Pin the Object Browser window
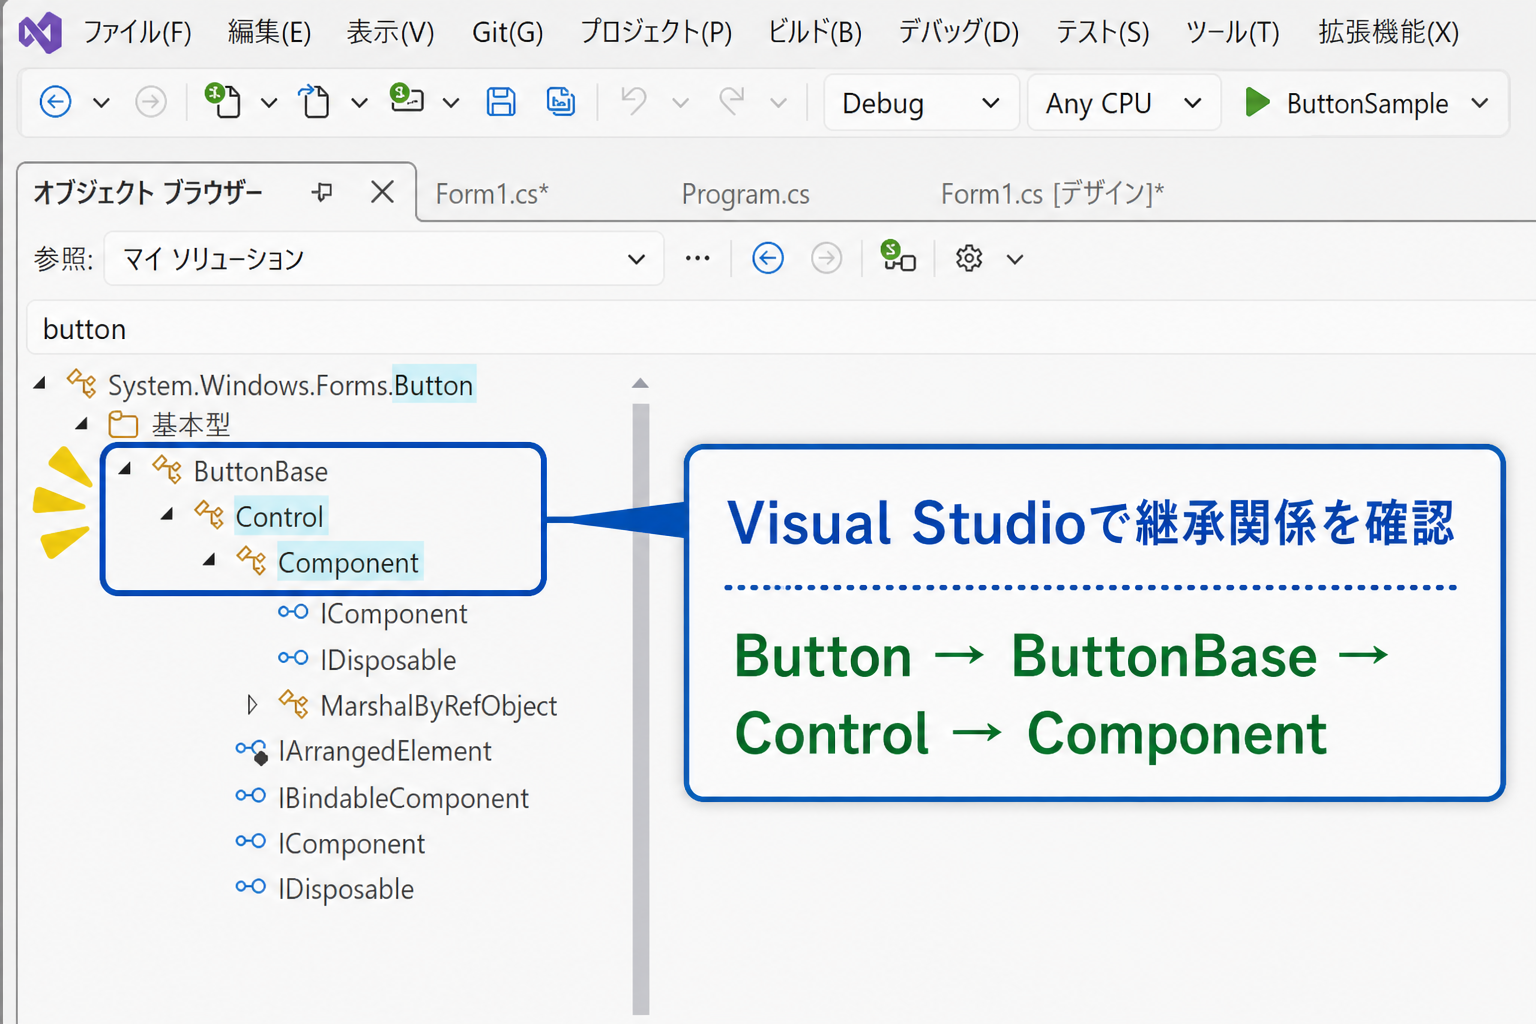Image resolution: width=1536 pixels, height=1024 pixels. (322, 192)
